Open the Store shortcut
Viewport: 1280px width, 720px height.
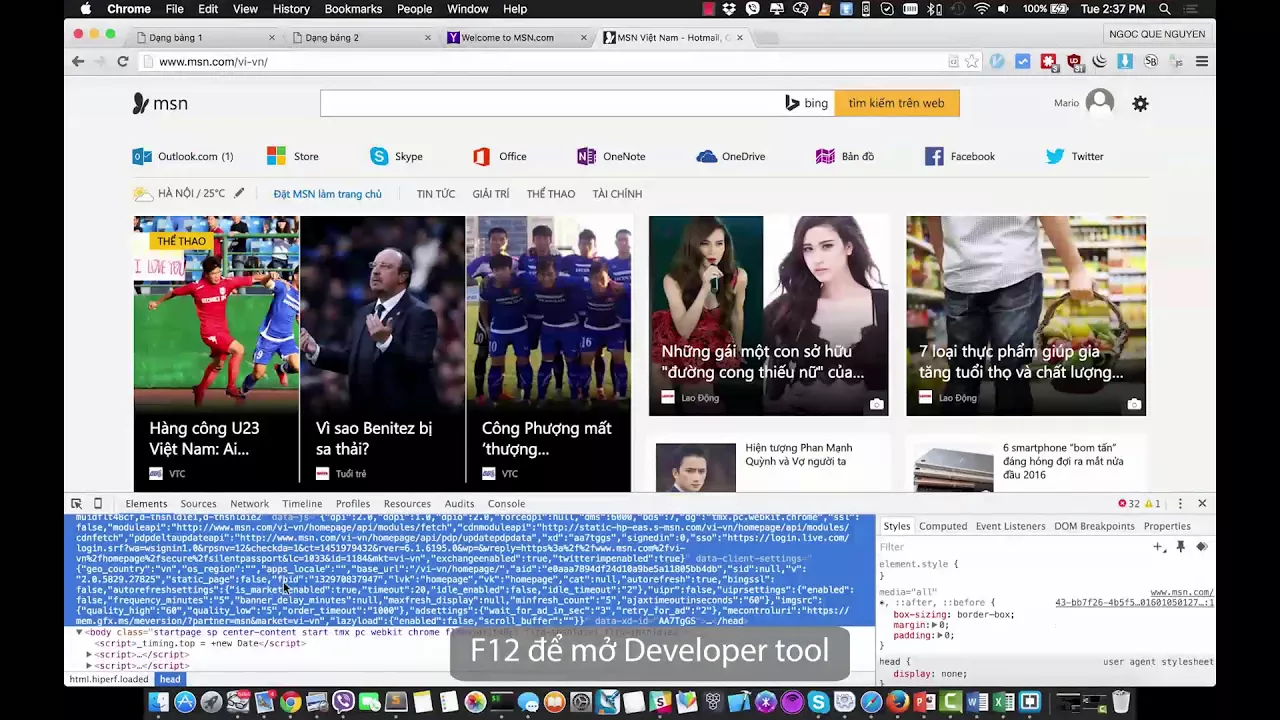[x=293, y=156]
